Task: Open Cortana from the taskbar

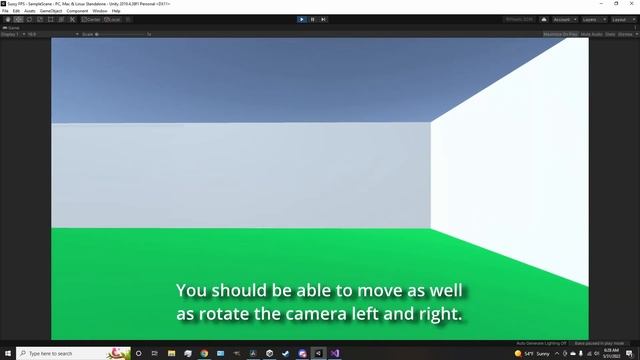Action: (x=138, y=353)
